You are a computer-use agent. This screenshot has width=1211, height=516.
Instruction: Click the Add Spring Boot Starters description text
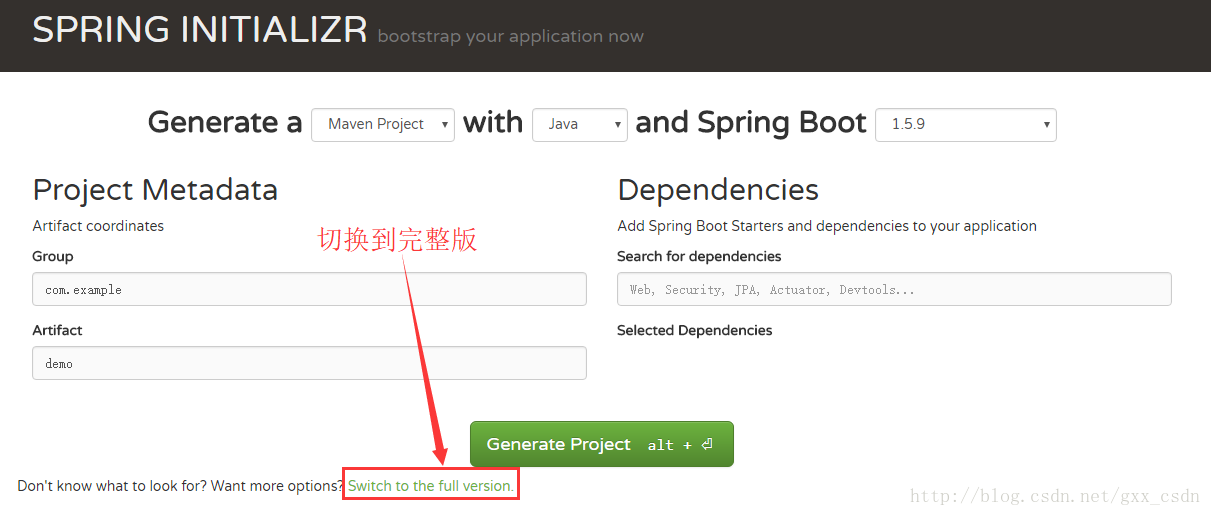827,226
